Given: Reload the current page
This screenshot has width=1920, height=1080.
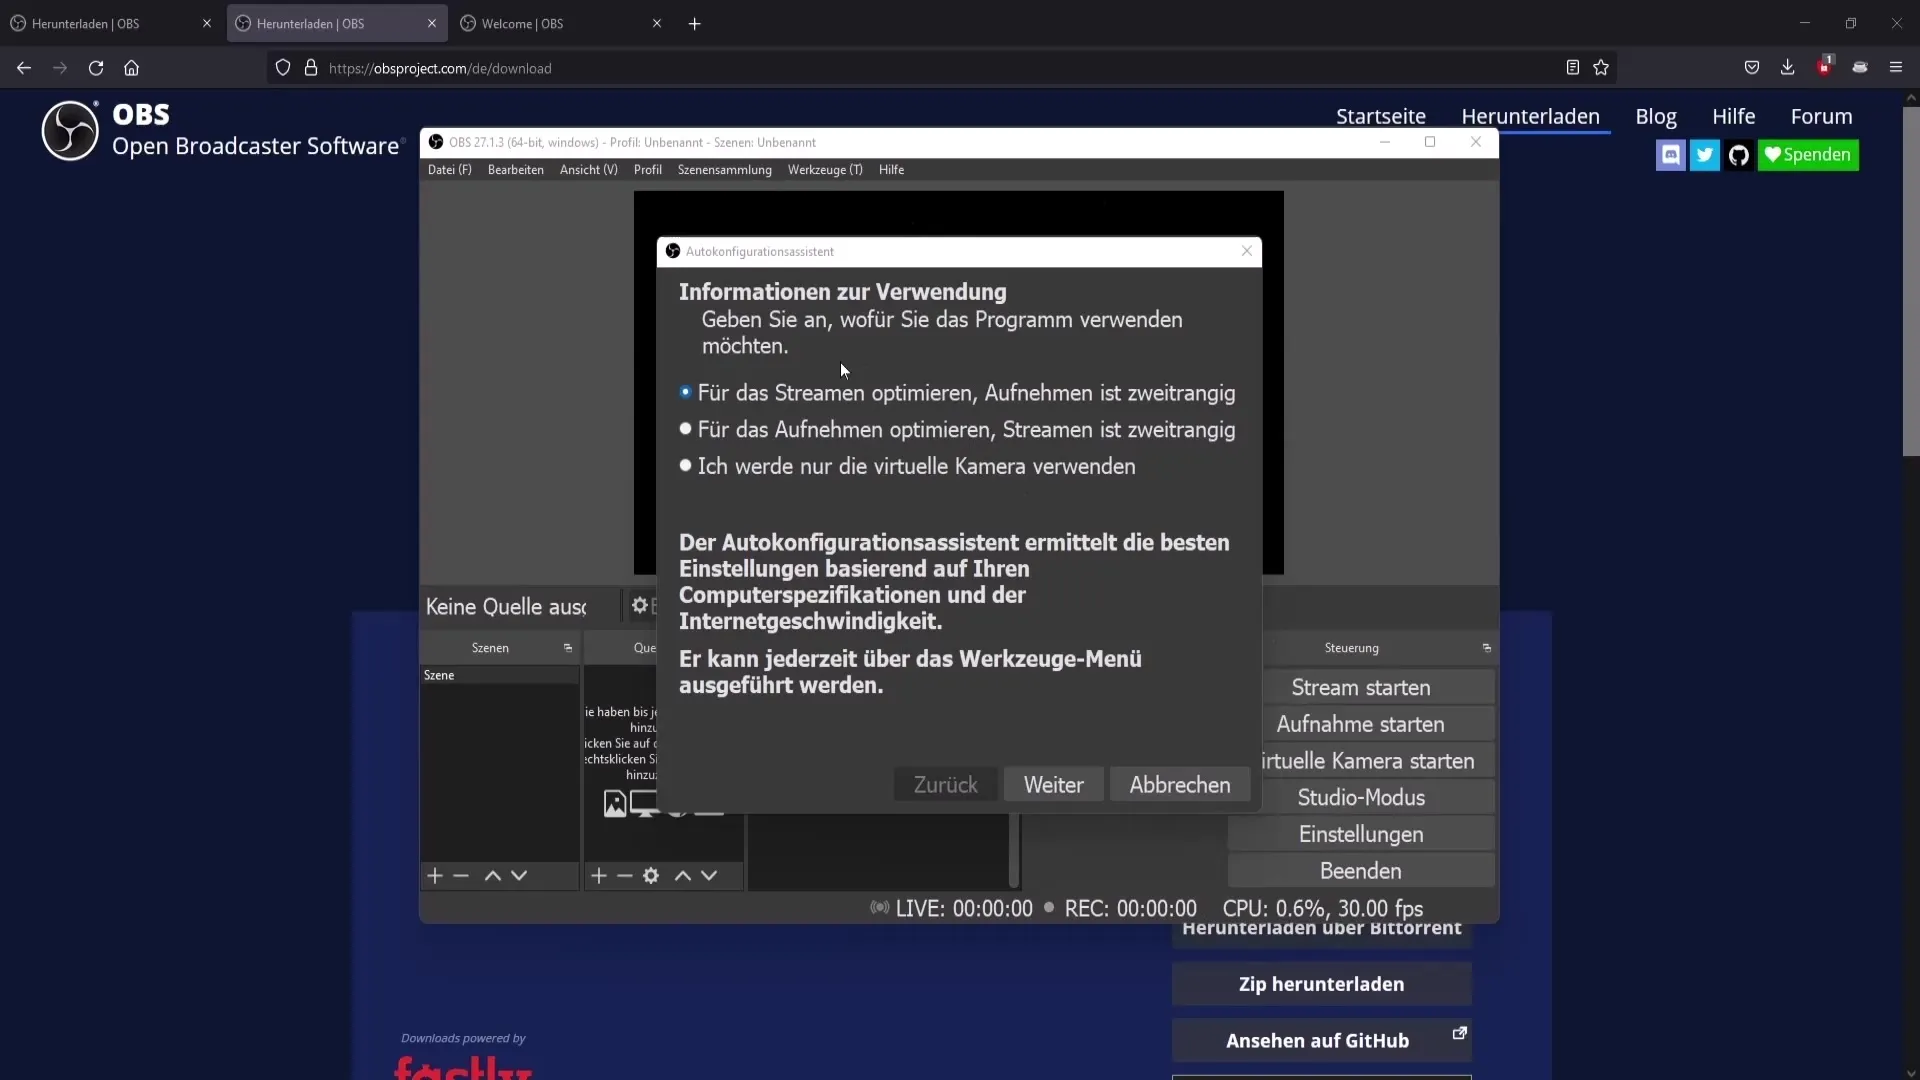Looking at the screenshot, I should (x=96, y=68).
